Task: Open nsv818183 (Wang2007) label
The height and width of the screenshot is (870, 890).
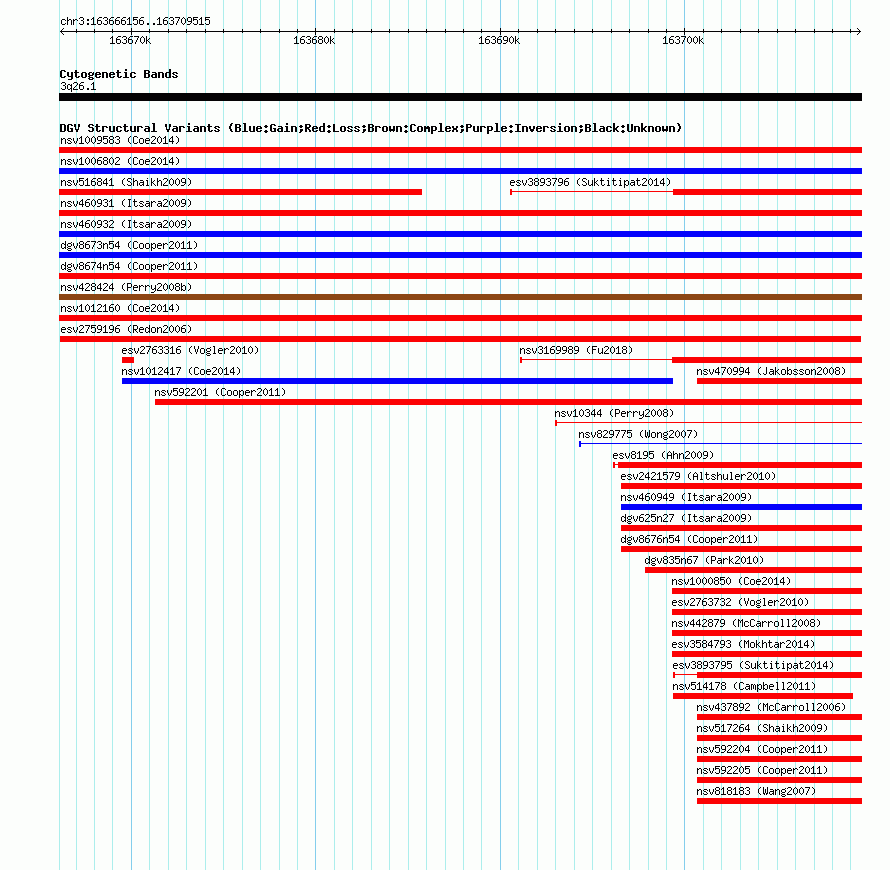Action: [756, 791]
